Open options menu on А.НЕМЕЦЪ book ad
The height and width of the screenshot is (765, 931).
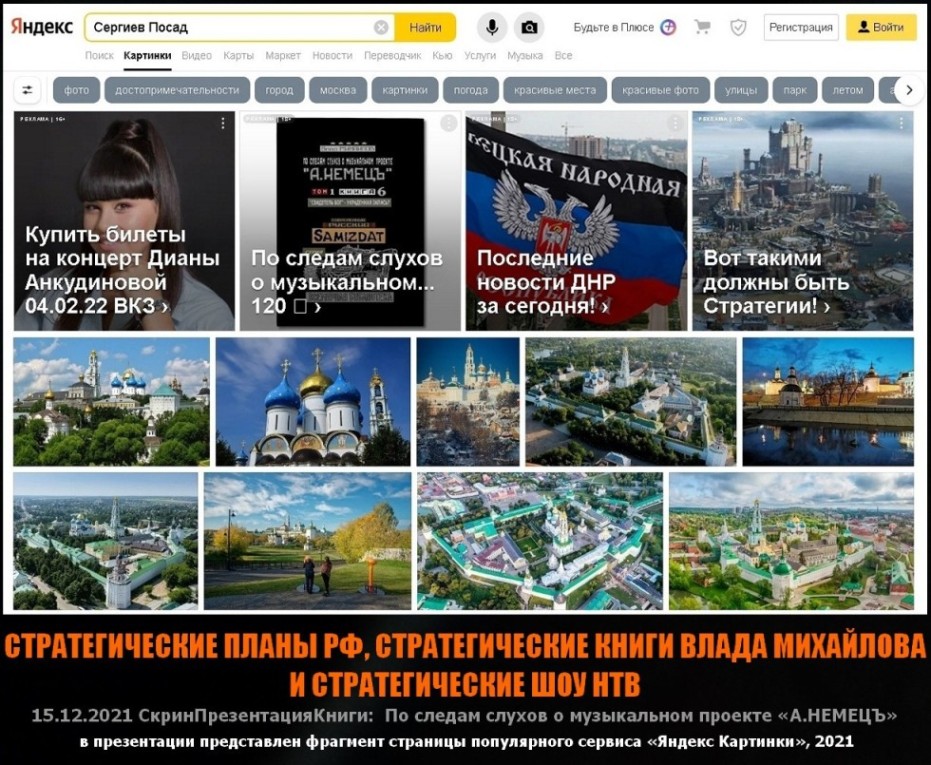(x=448, y=123)
